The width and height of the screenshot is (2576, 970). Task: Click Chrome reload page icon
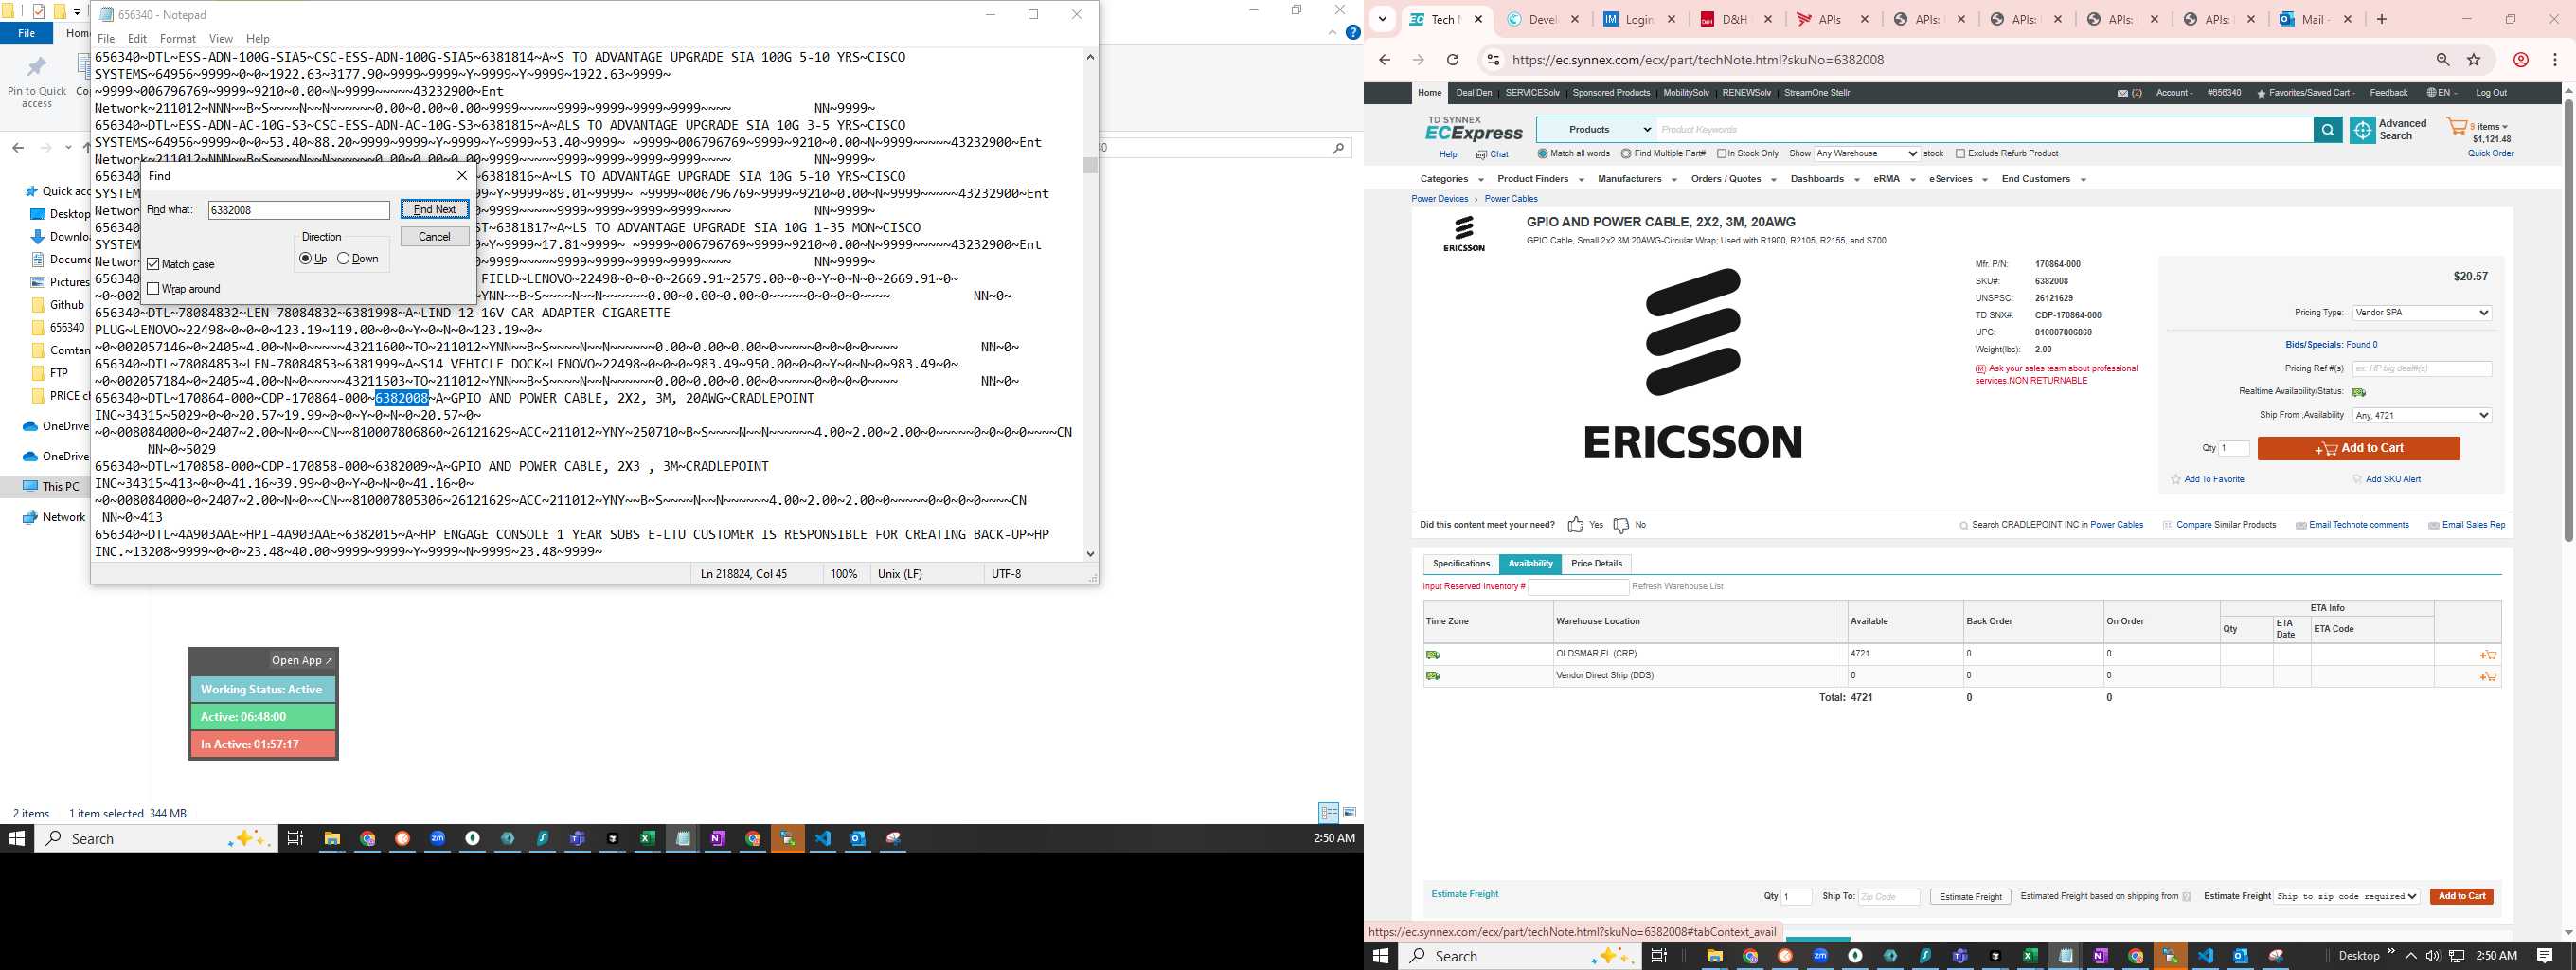tap(1452, 60)
